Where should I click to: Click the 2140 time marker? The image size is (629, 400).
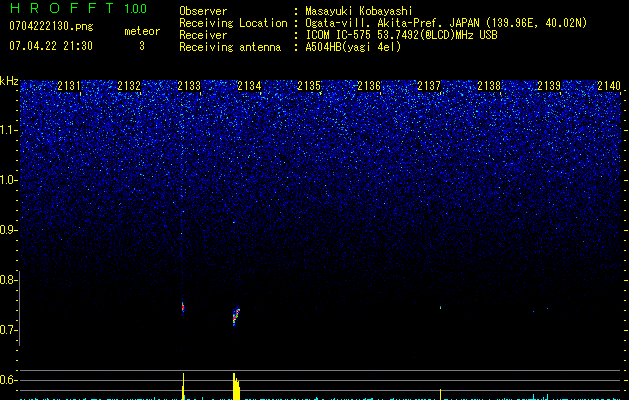pyautogui.click(x=609, y=85)
